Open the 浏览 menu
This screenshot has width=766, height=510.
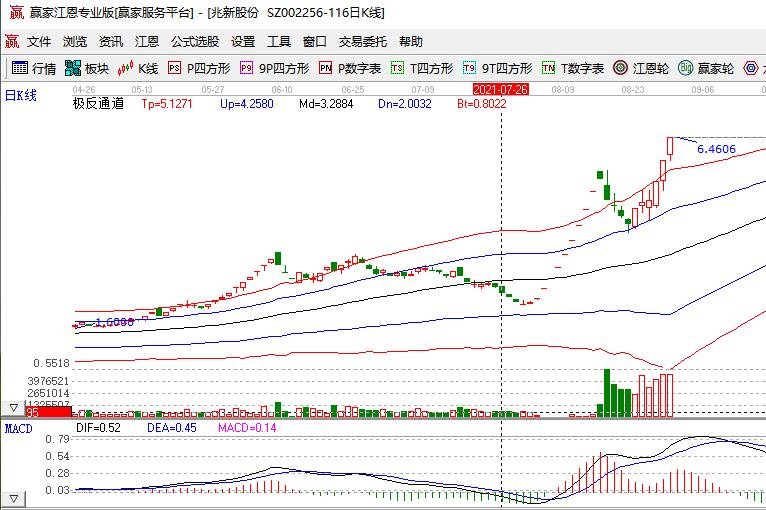pyautogui.click(x=75, y=42)
